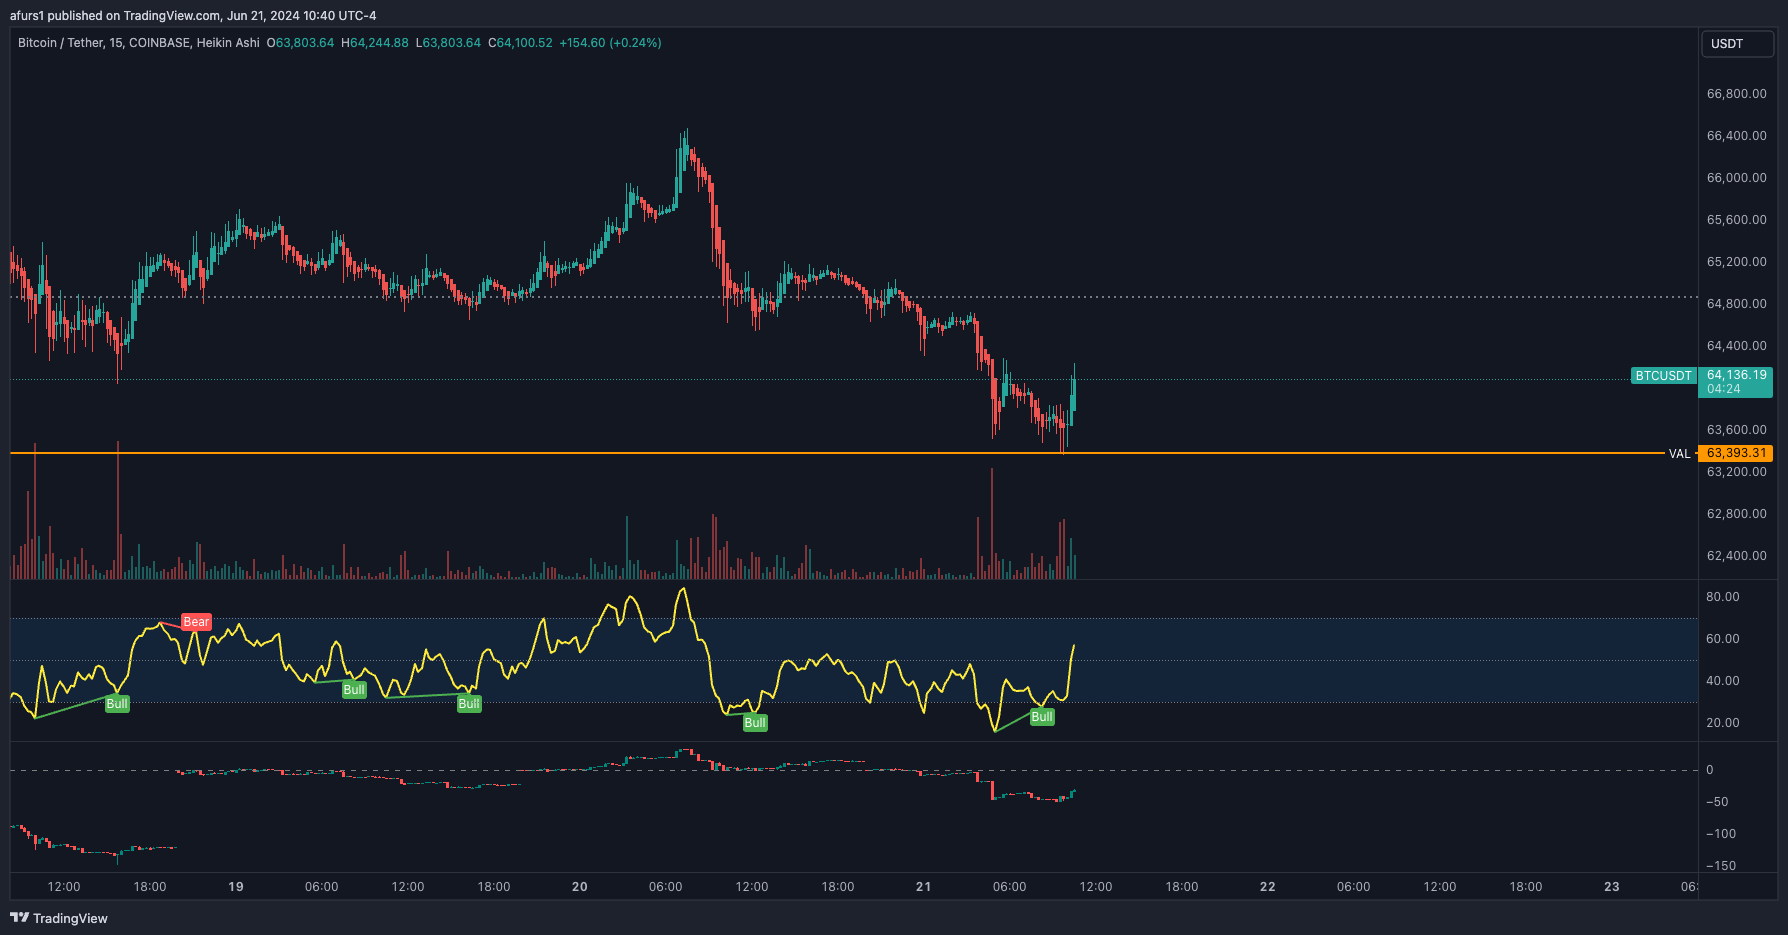Click the orange 63,393.31 price tag

coord(1736,453)
